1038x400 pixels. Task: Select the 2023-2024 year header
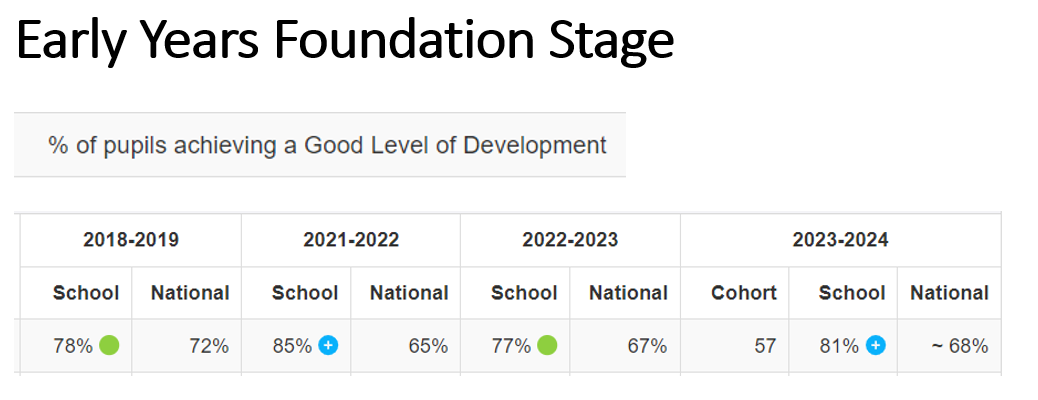[840, 240]
